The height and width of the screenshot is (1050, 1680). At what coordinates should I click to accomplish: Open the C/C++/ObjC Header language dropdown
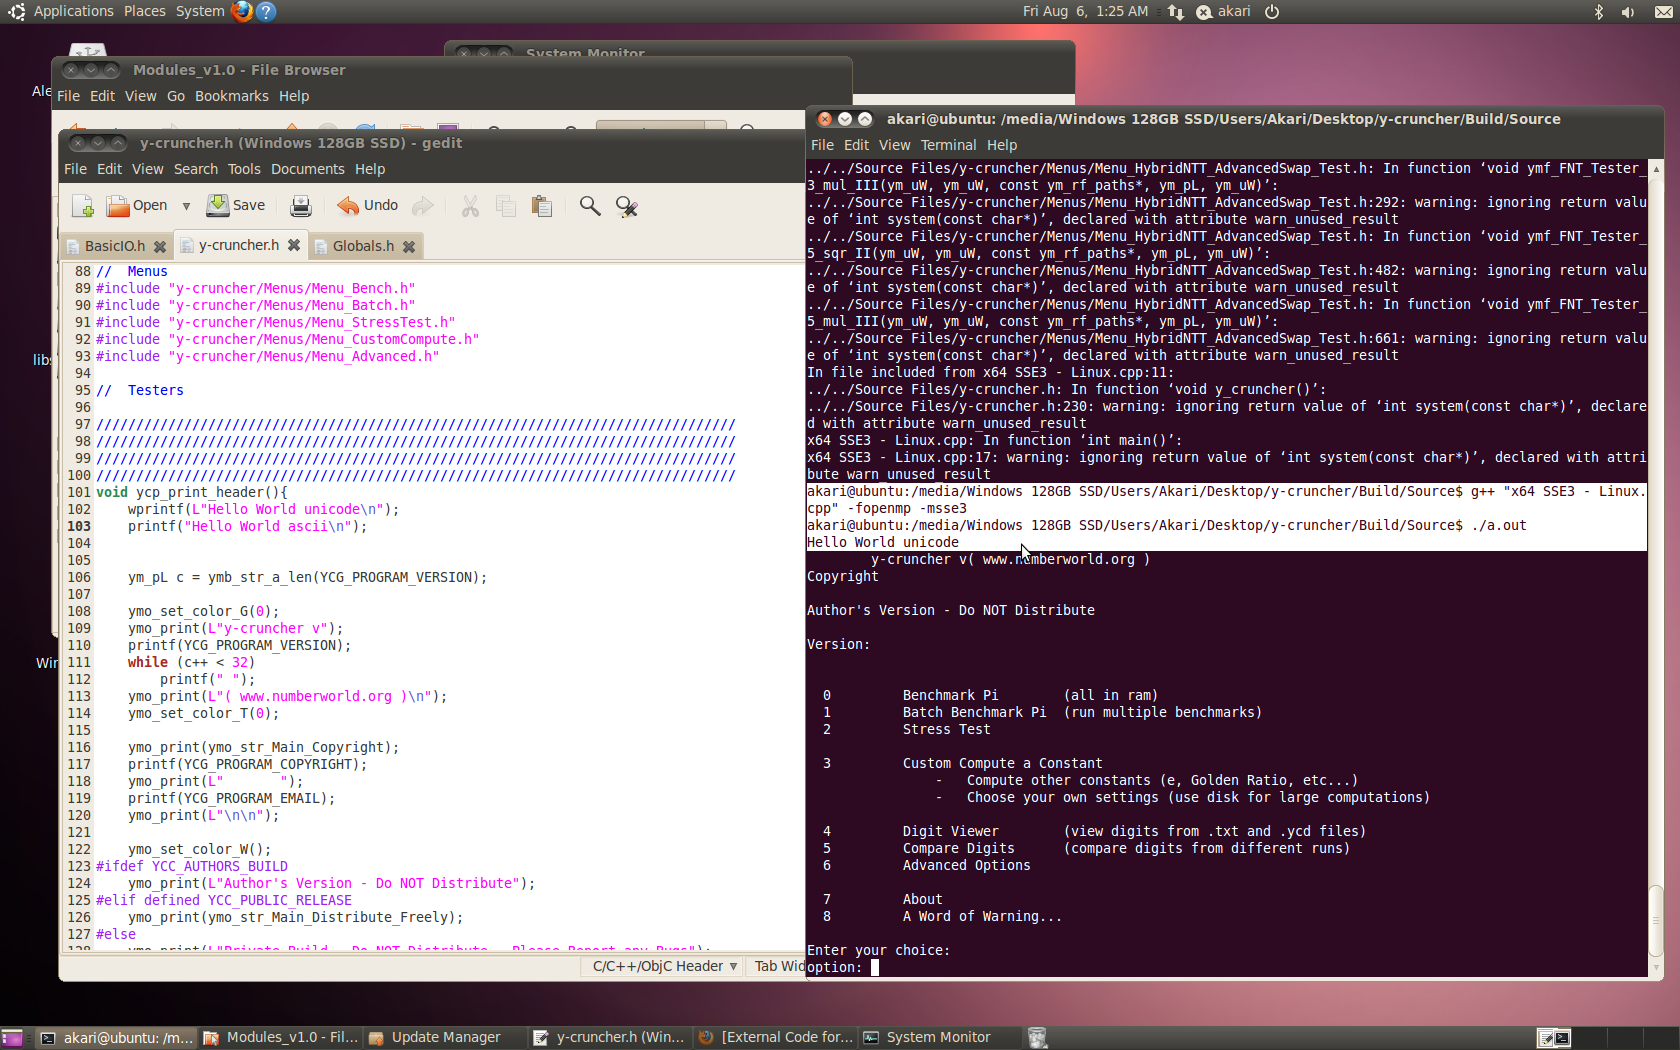tap(664, 966)
